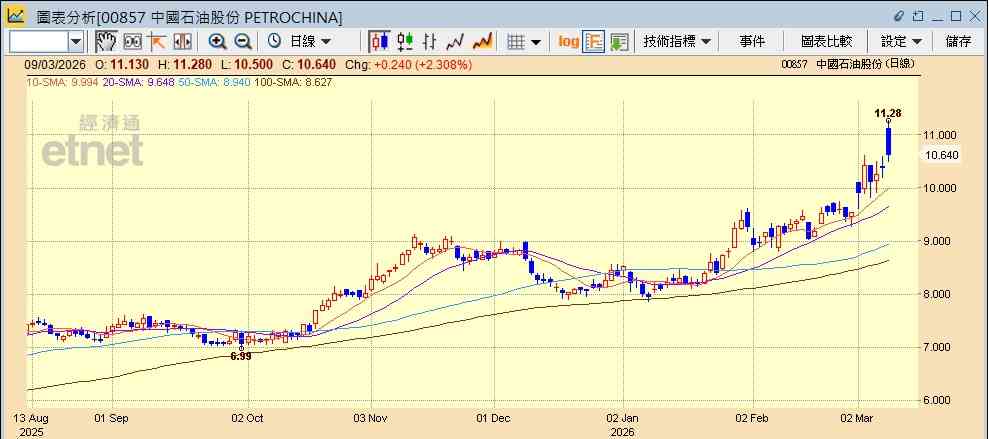
Task: Click the 11.000 price axis label
Action: (941, 135)
